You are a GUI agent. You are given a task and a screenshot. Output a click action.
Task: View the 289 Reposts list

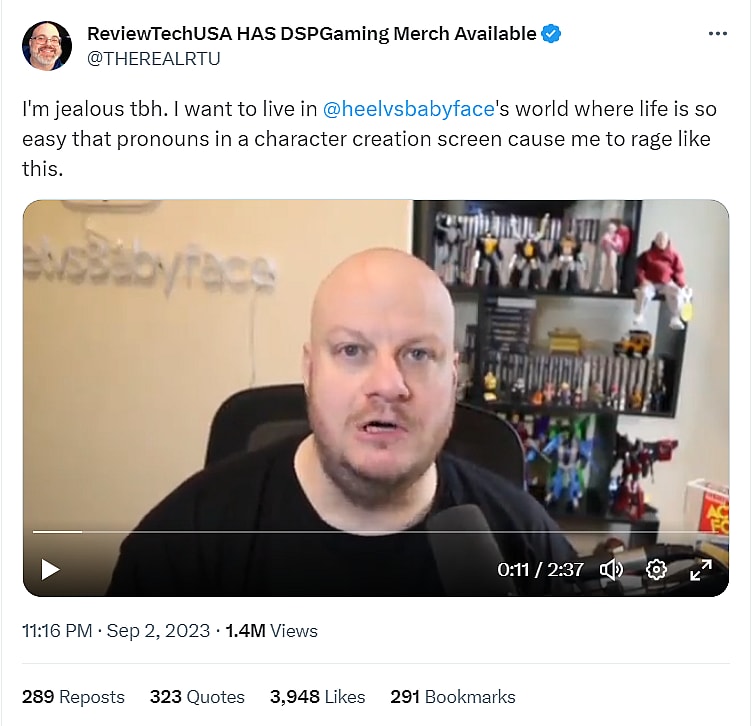pos(73,697)
